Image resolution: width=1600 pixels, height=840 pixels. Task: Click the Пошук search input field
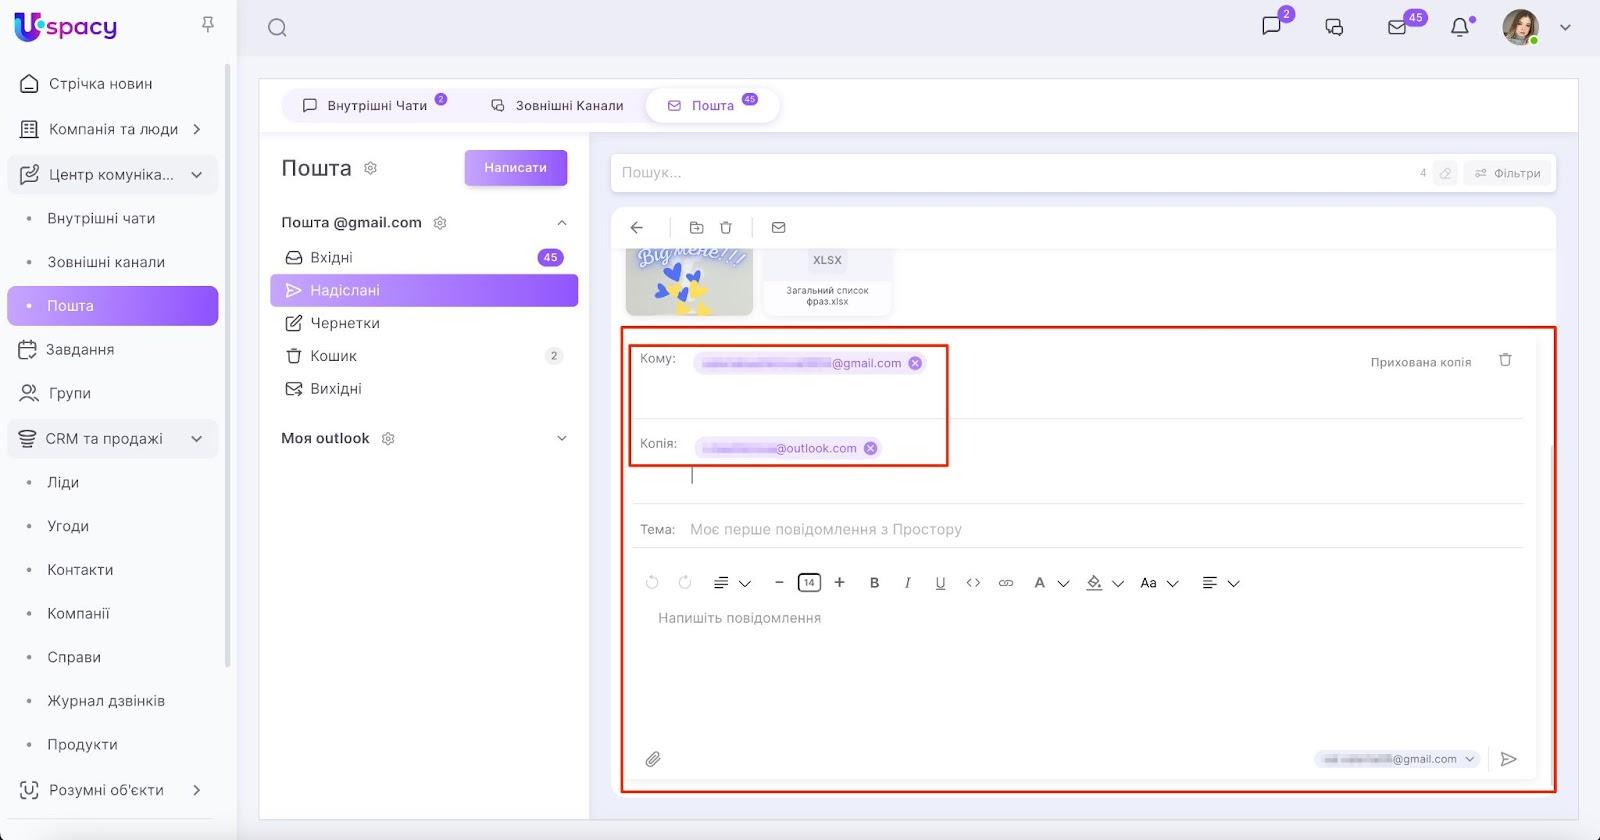[1010, 173]
